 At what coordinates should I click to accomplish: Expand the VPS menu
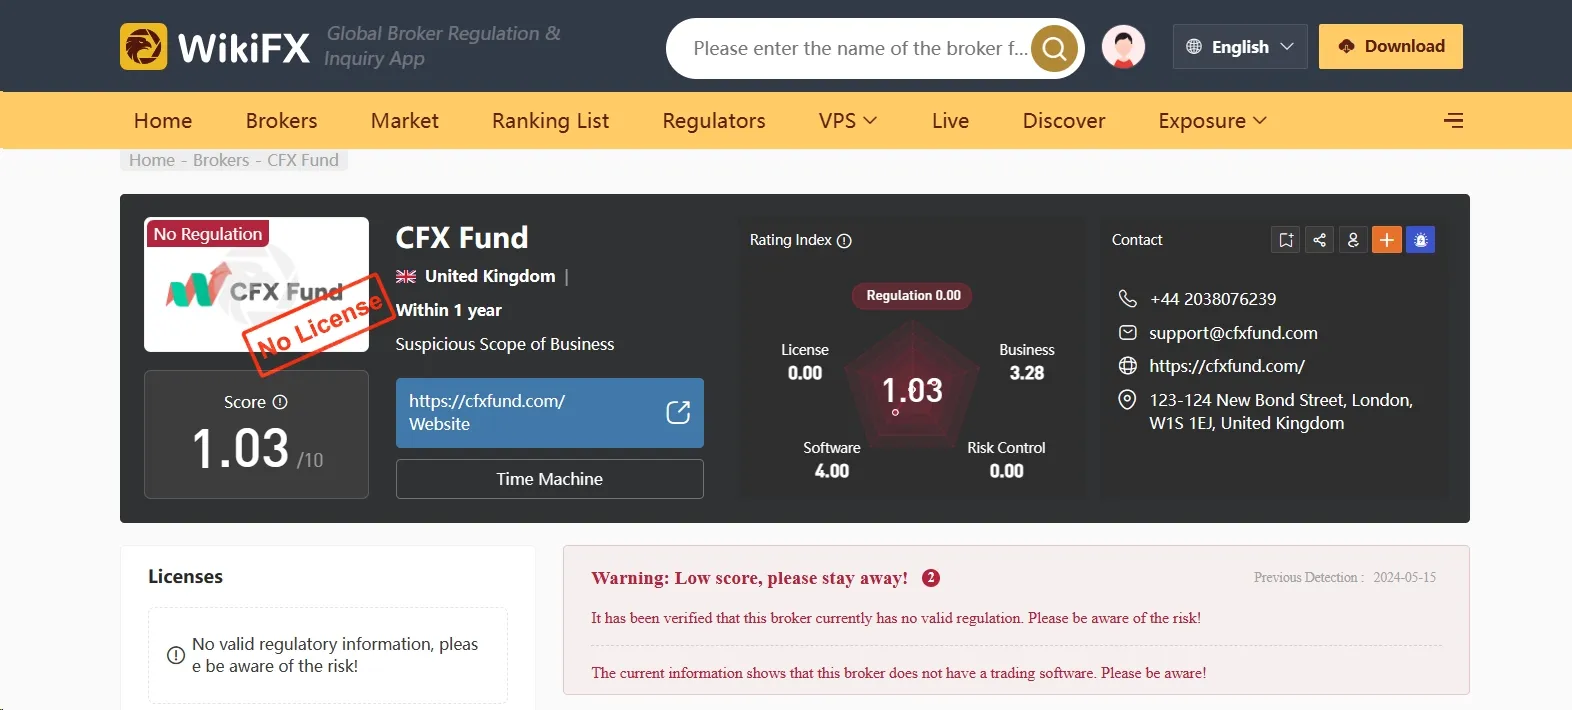pyautogui.click(x=848, y=121)
